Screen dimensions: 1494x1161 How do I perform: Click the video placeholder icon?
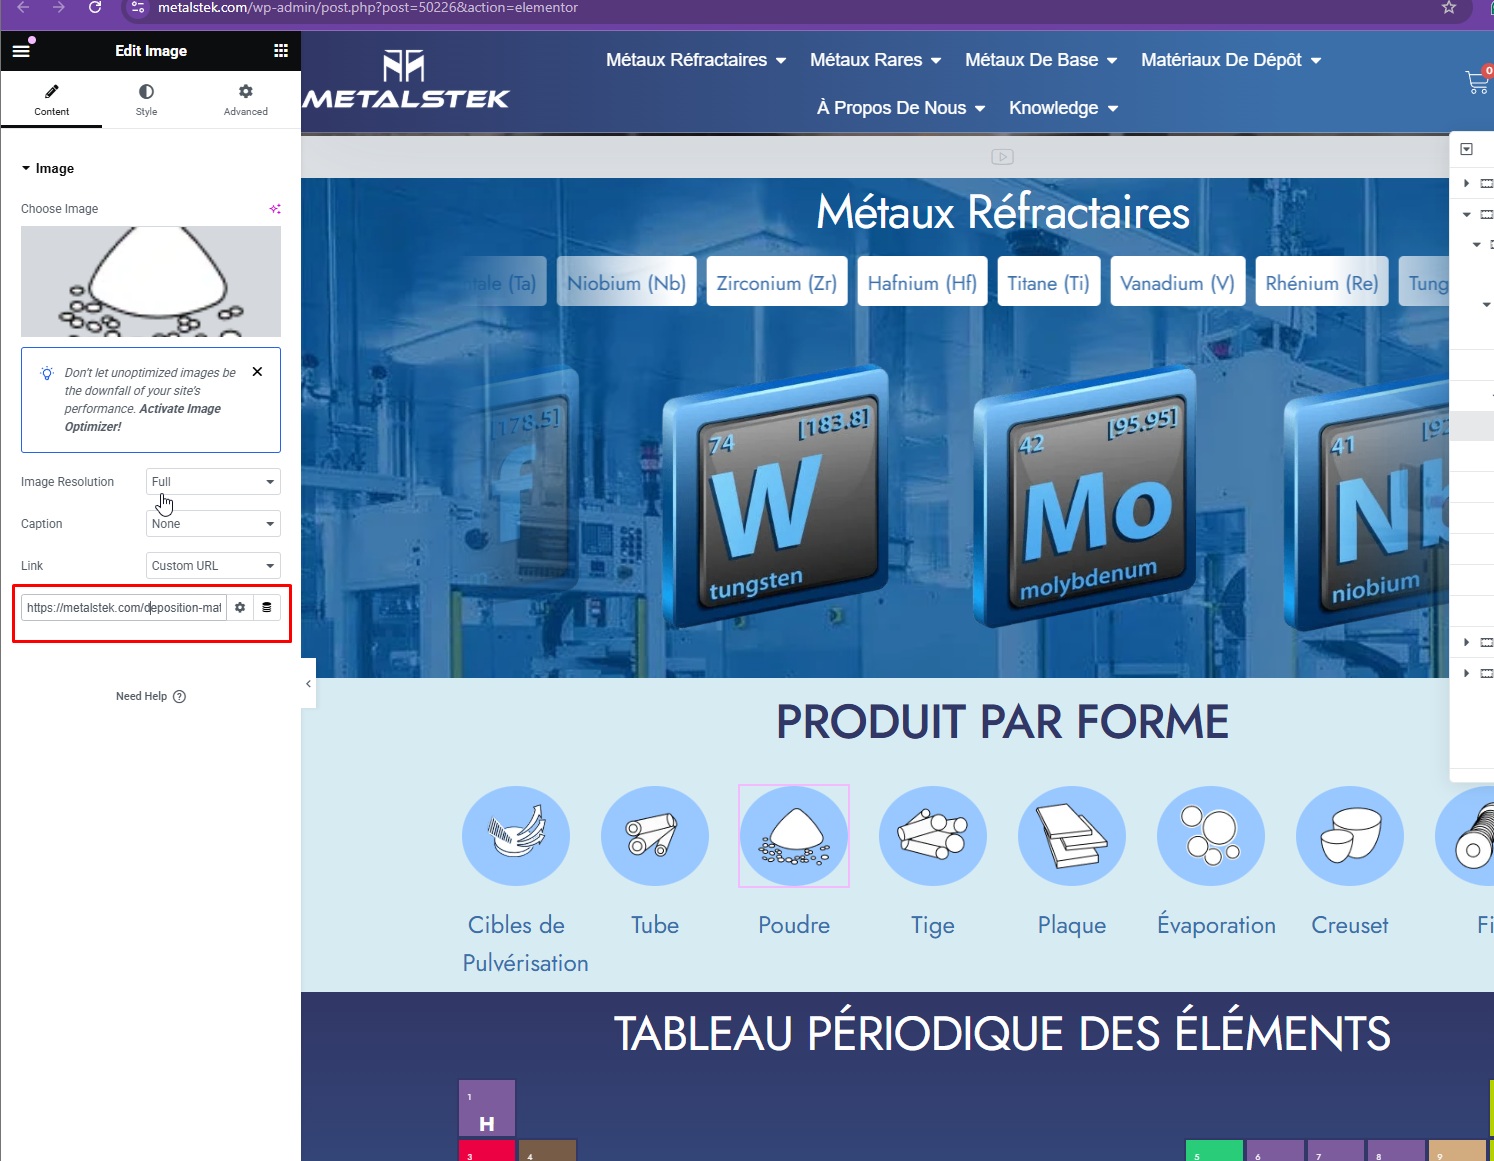point(1002,157)
